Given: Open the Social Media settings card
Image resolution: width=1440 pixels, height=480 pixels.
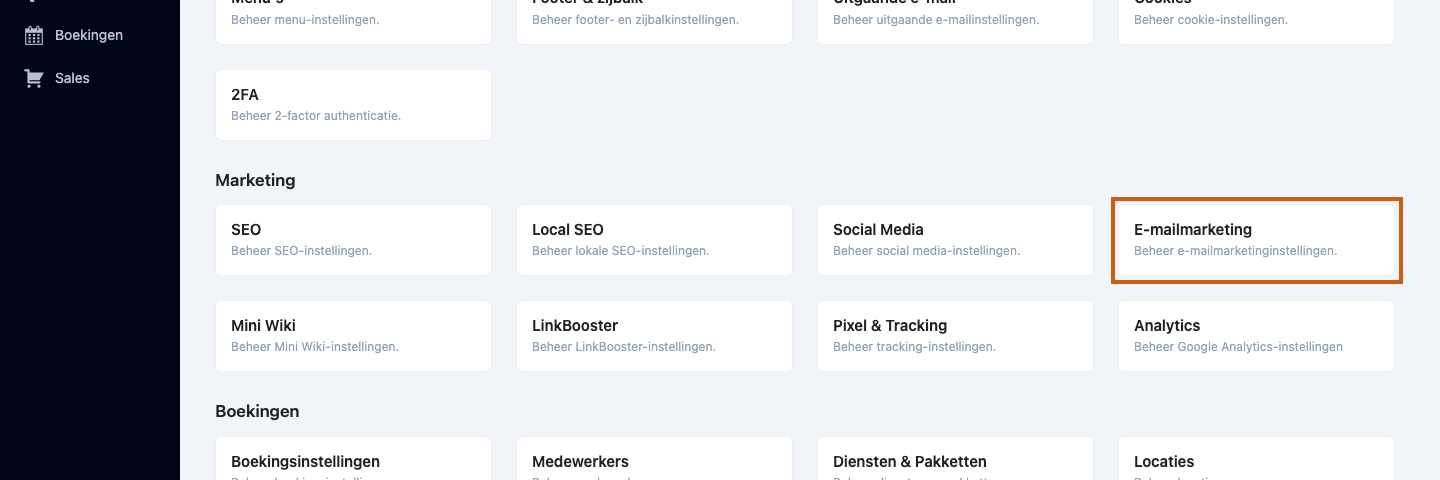Looking at the screenshot, I should point(955,240).
